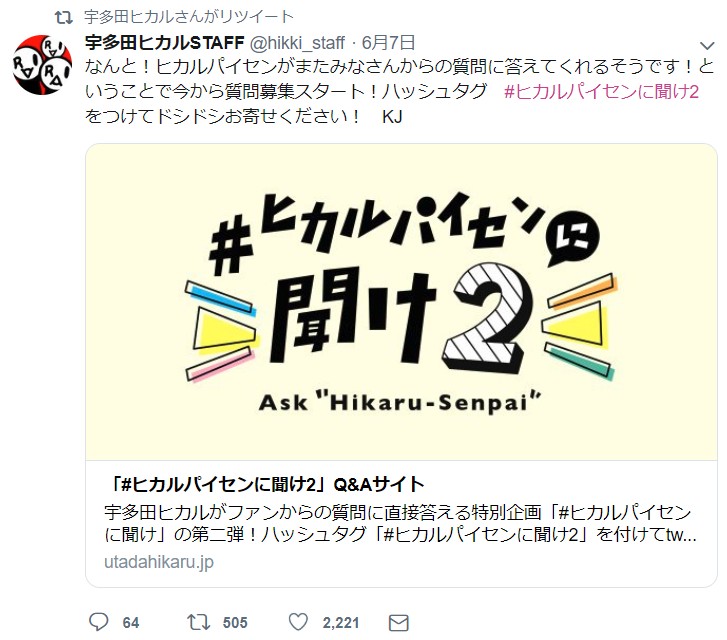Image resolution: width=727 pixels, height=640 pixels.
Task: Open the 6月7日 tweet timestamp
Action: point(388,43)
